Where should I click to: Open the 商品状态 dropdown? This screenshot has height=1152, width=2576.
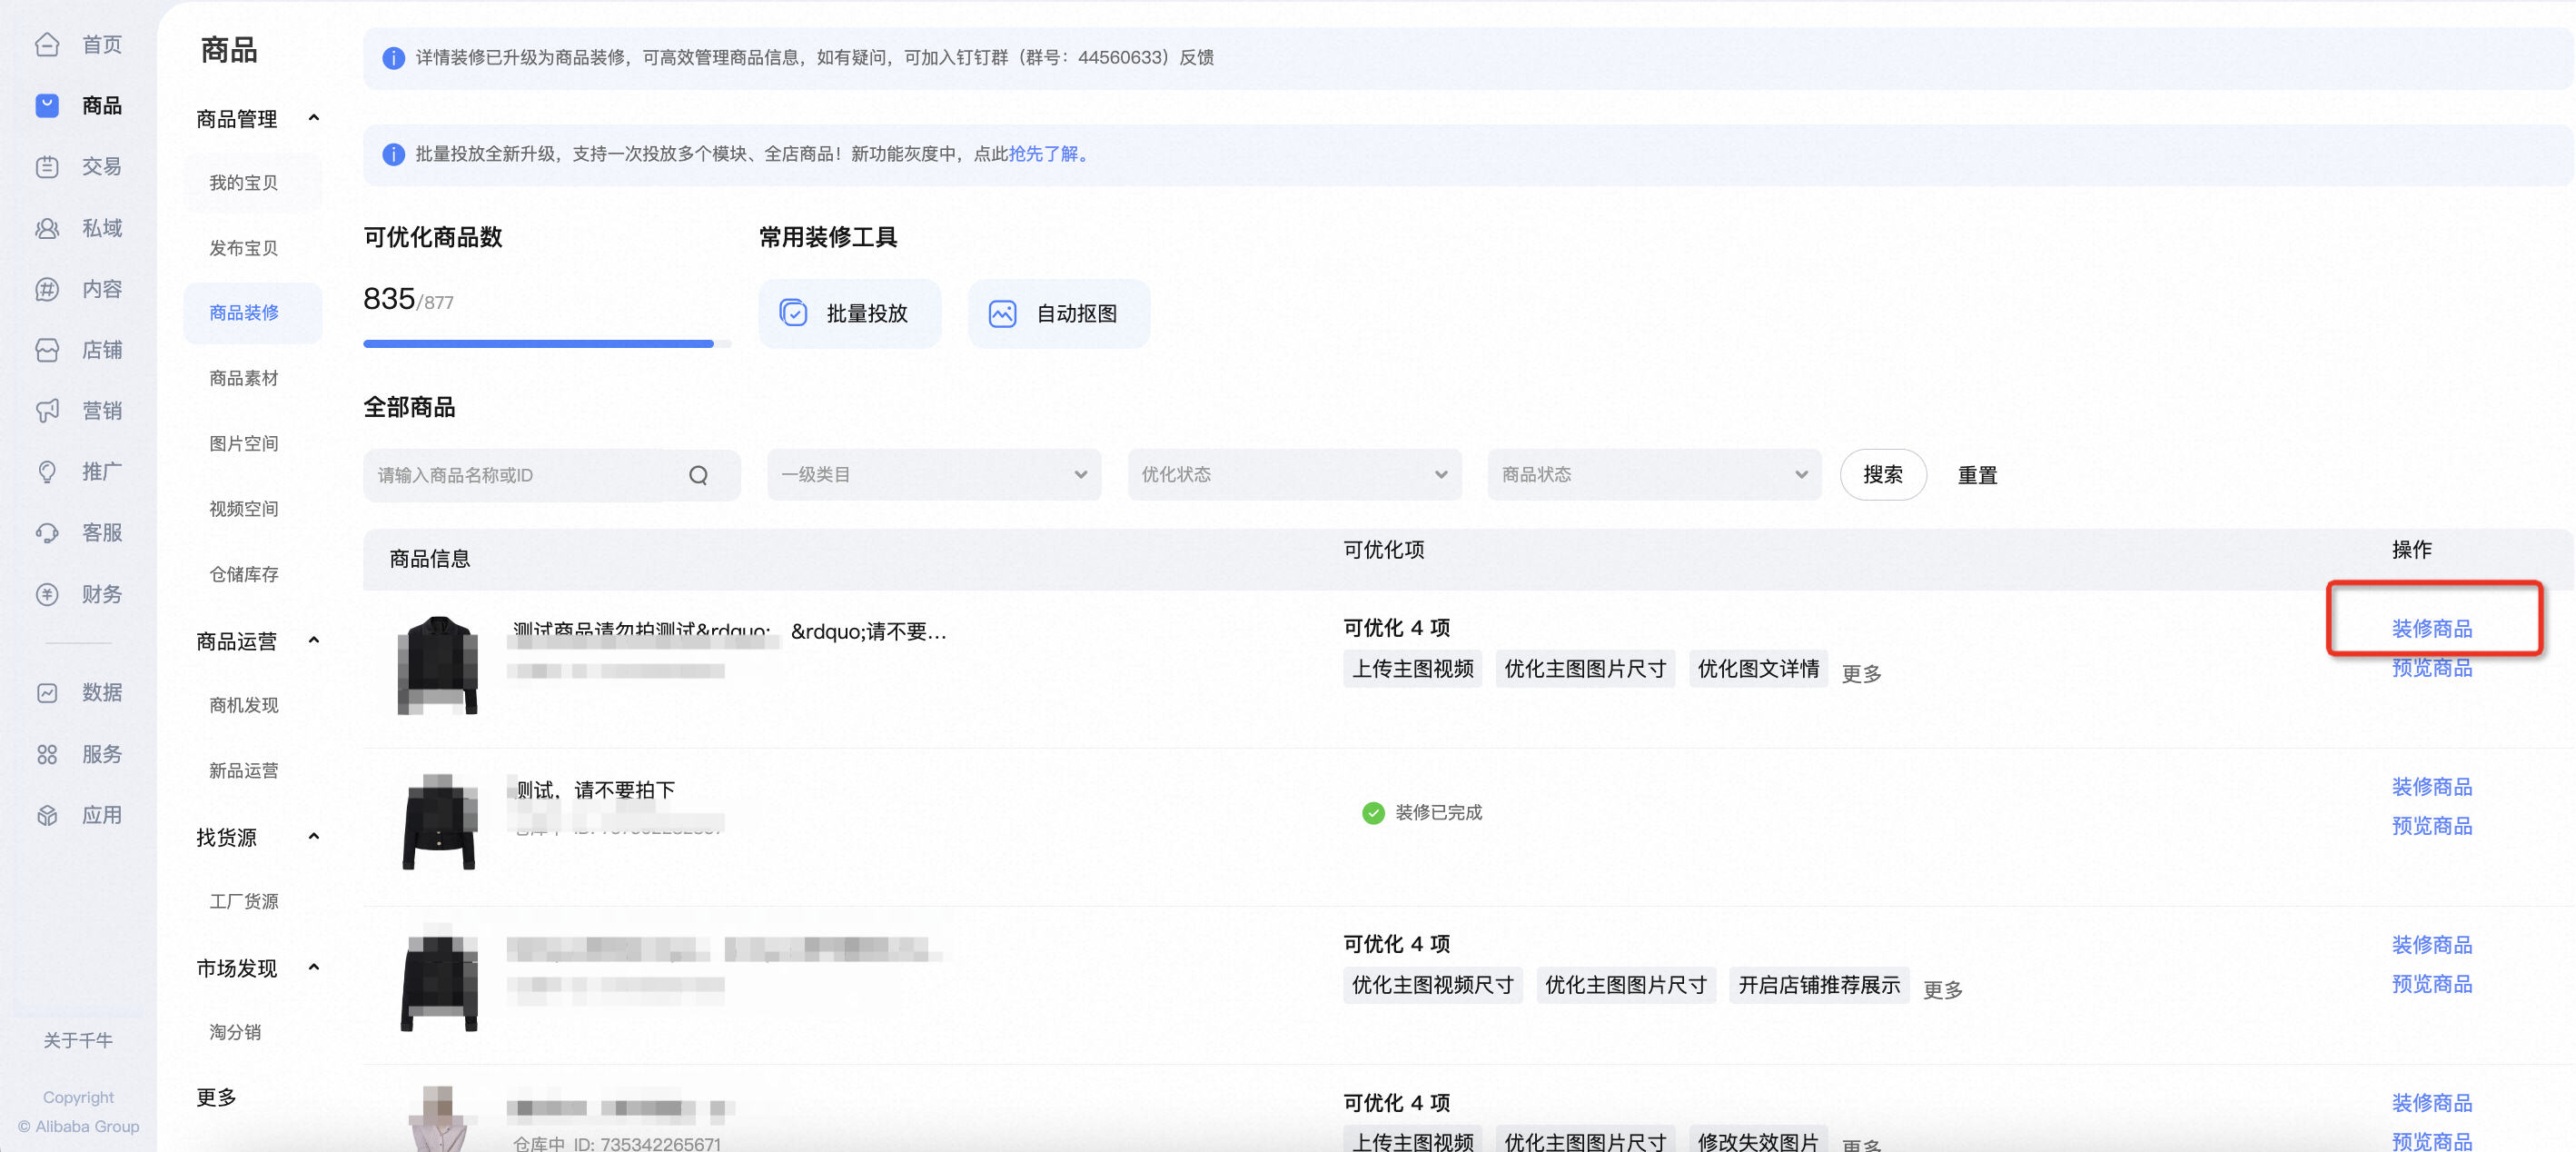(1654, 475)
